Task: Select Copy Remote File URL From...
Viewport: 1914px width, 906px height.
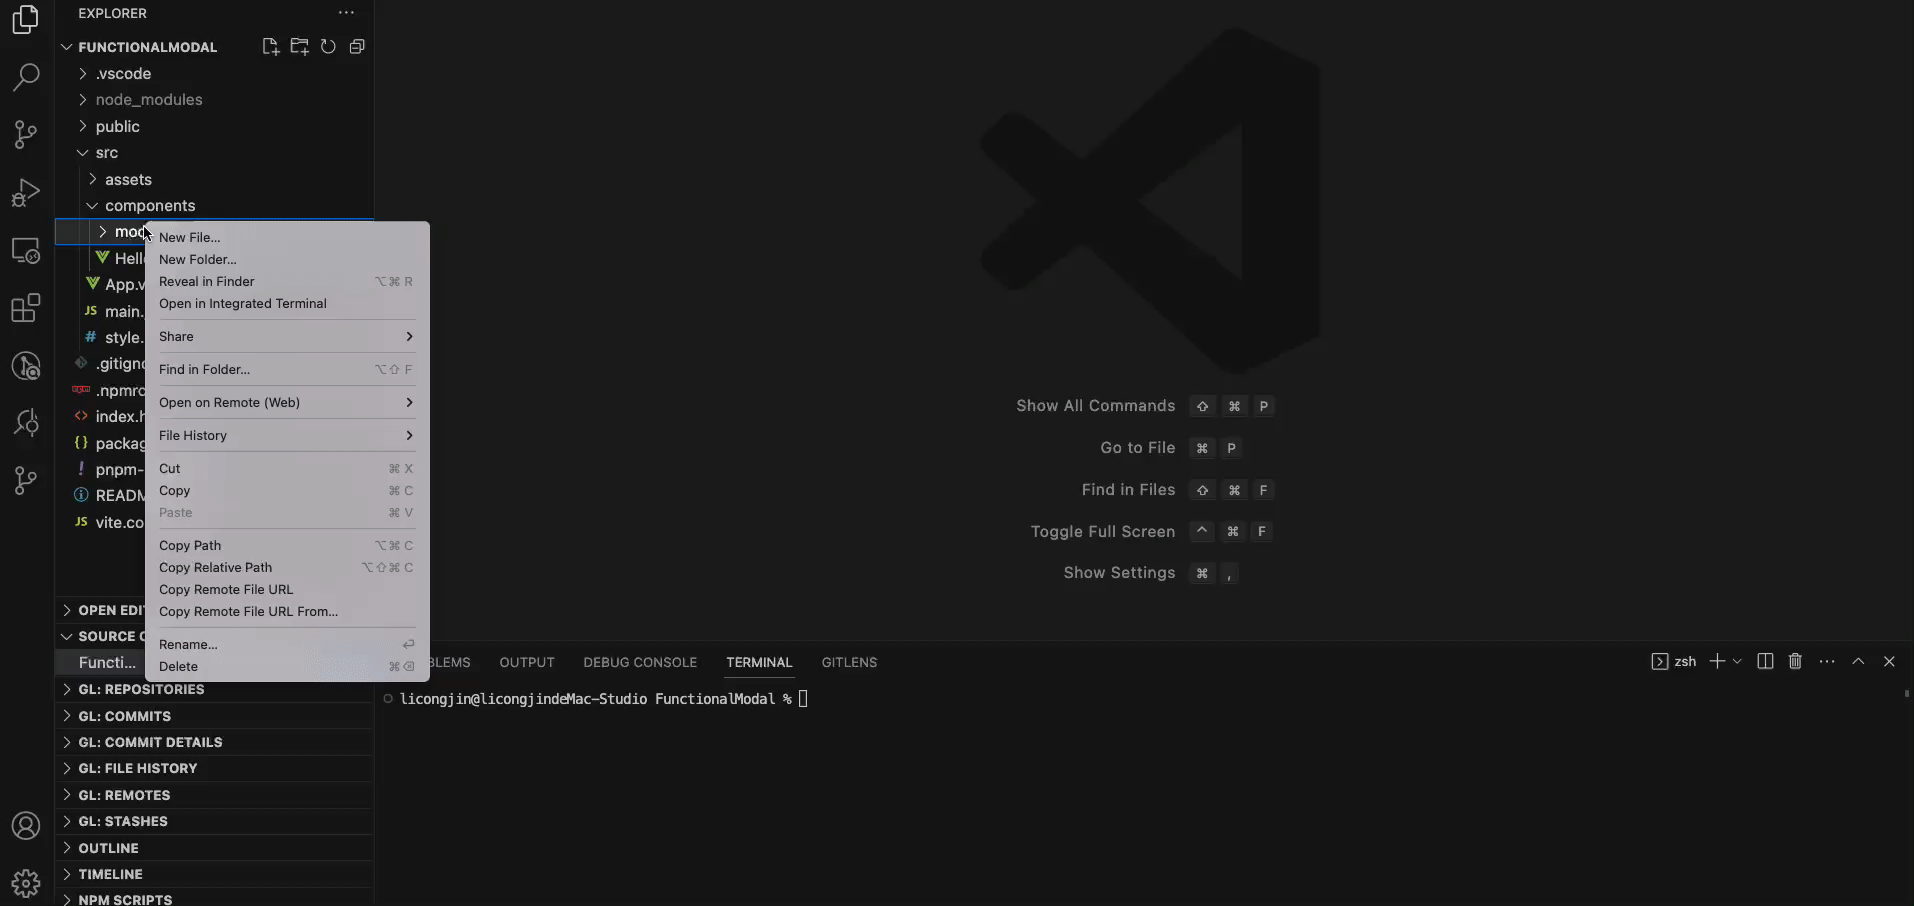Action: [x=287, y=611]
